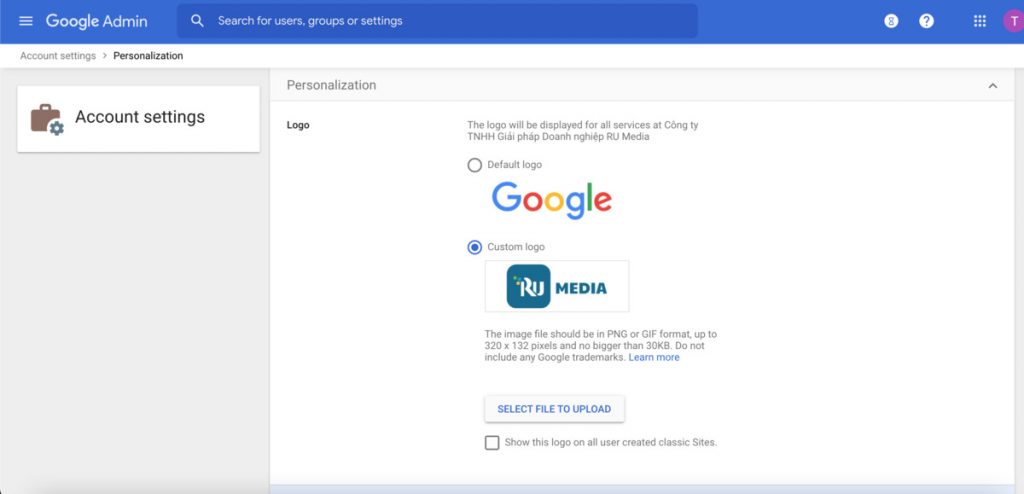Click the logo description text about RU Media
The width and height of the screenshot is (1024, 494).
click(583, 131)
